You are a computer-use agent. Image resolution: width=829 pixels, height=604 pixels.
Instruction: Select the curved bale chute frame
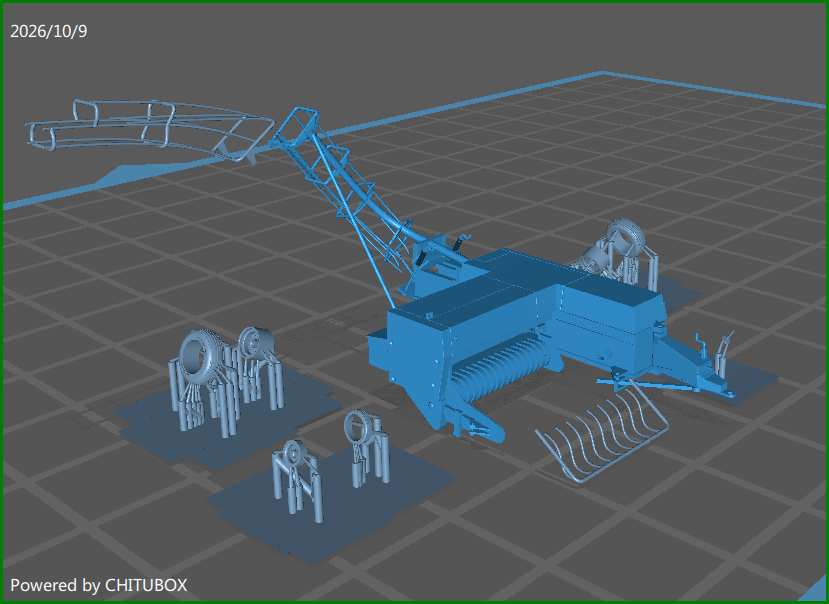click(151, 128)
